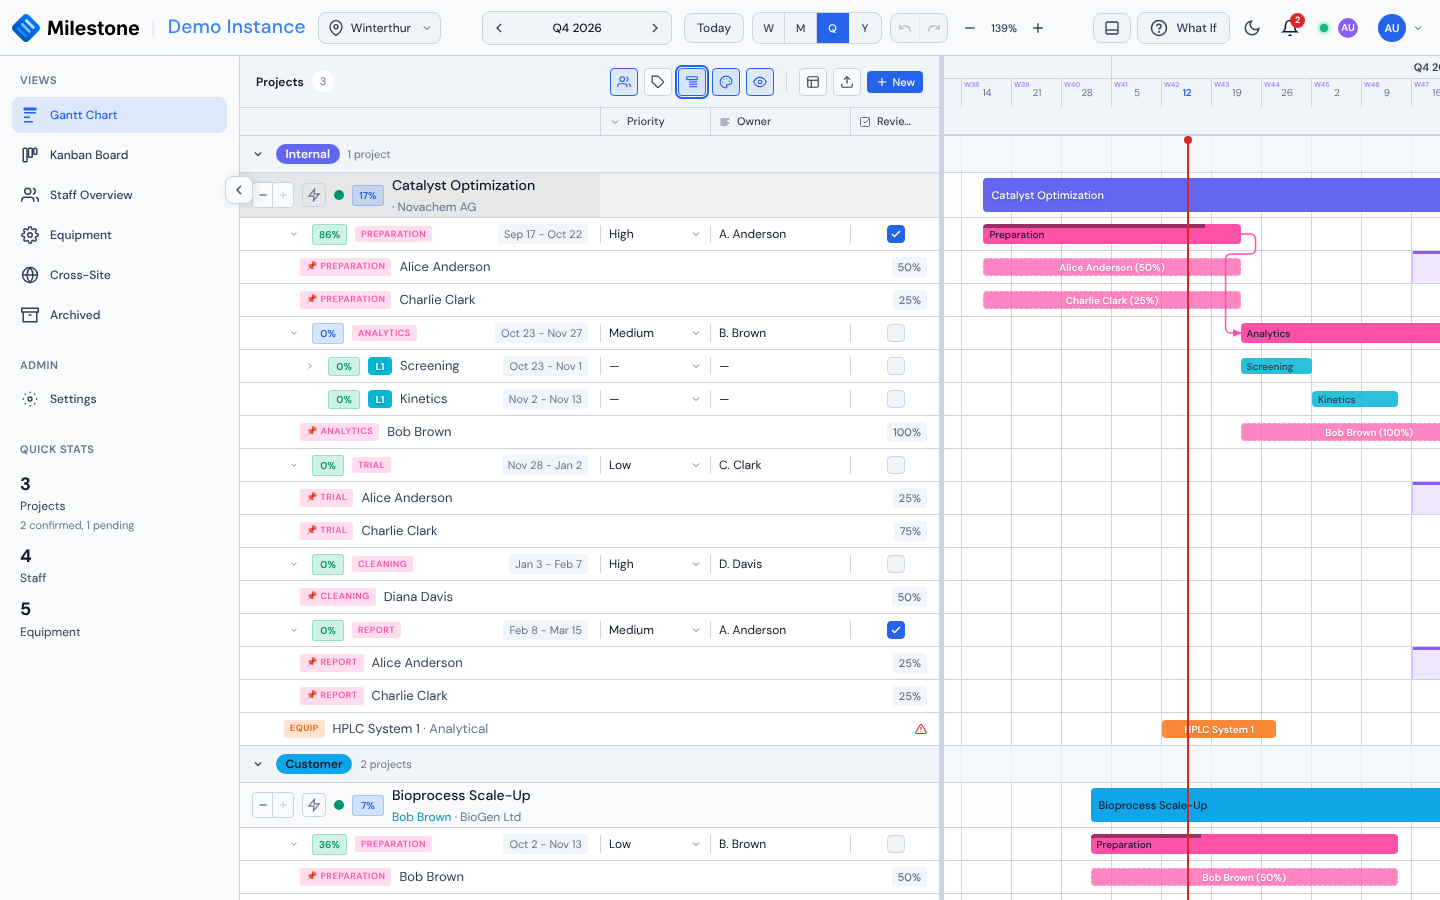The width and height of the screenshot is (1440, 900).
Task: Create a new project with New button
Action: (895, 82)
